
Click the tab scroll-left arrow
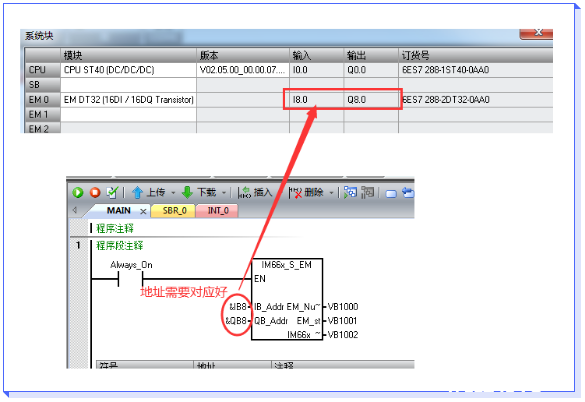click(75, 210)
